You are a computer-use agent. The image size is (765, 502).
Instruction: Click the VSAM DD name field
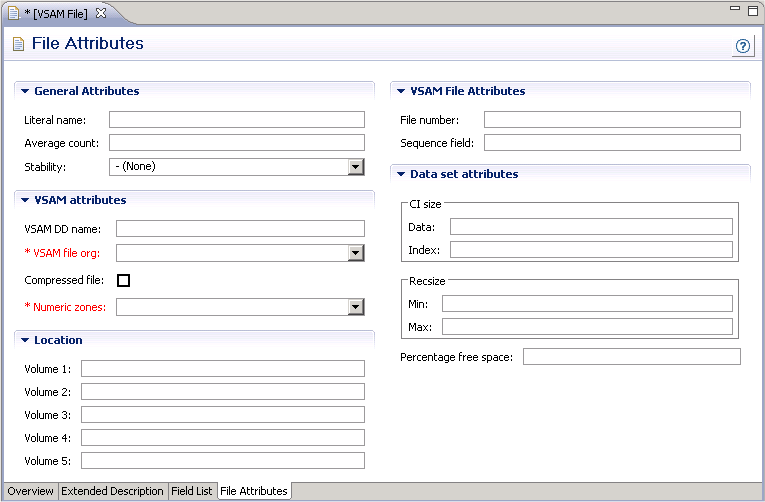tap(240, 228)
